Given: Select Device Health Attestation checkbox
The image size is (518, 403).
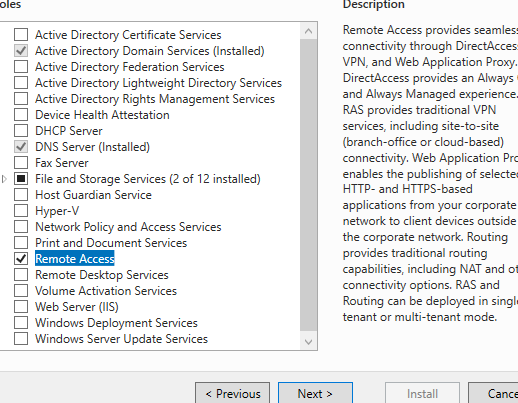Looking at the screenshot, I should 21,115.
